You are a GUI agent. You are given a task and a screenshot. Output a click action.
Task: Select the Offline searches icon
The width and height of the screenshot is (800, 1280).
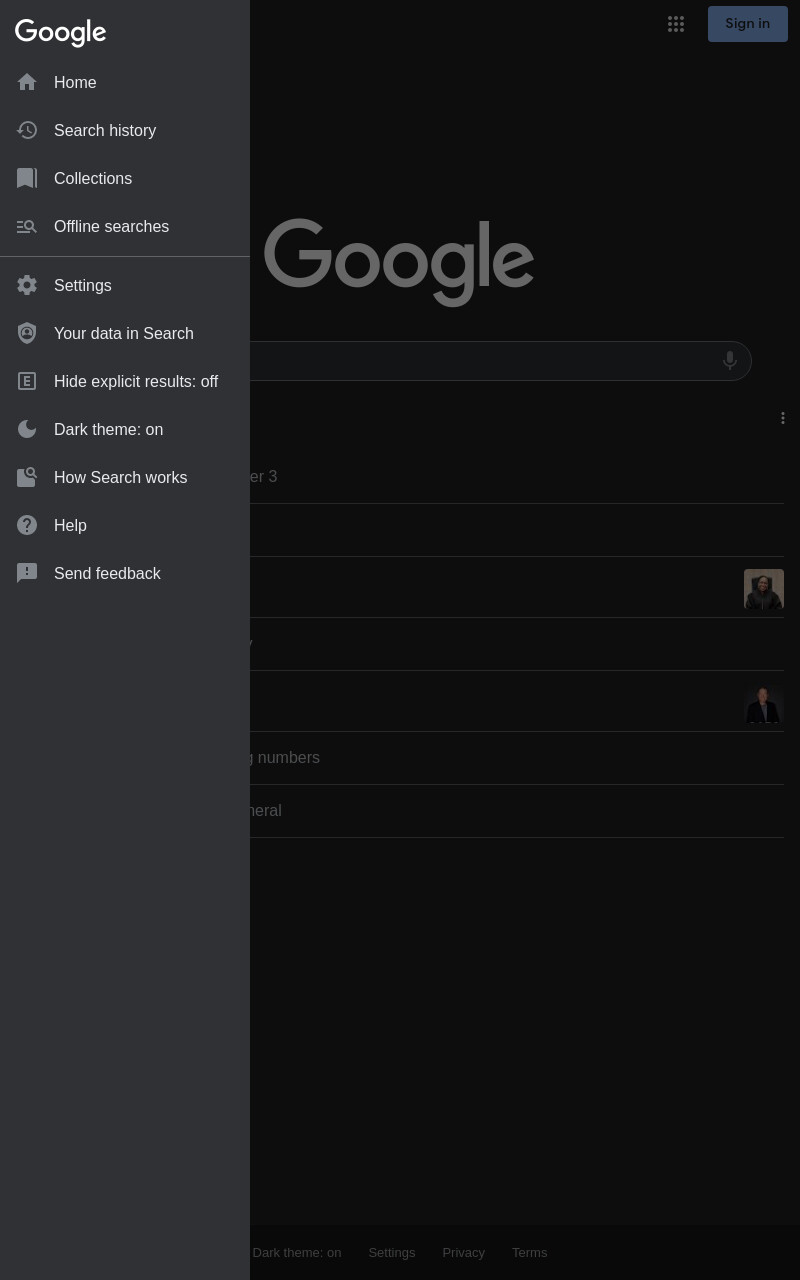[27, 226]
